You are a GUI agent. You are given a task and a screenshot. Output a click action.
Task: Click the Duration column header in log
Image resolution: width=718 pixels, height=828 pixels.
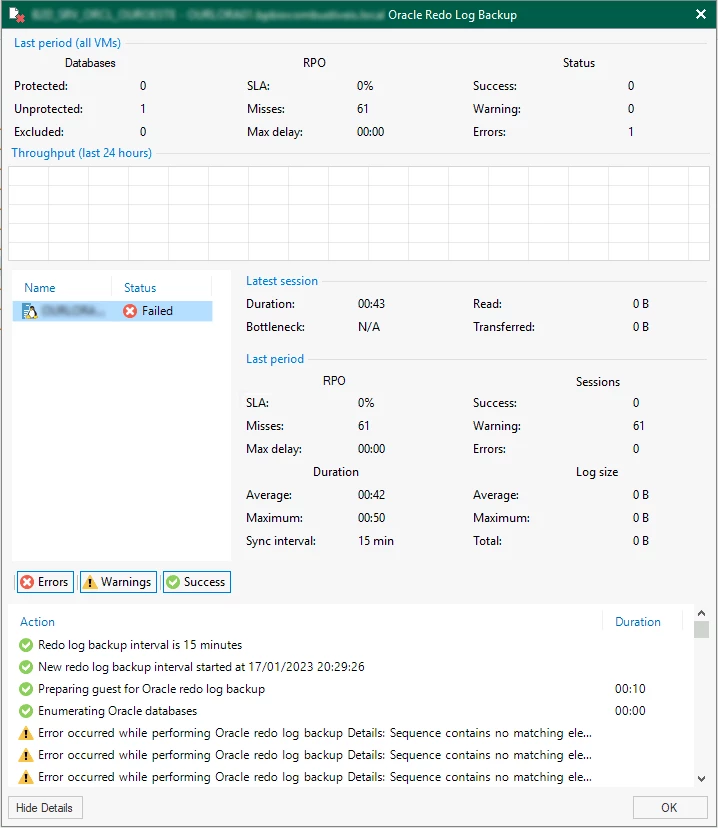[x=638, y=622]
